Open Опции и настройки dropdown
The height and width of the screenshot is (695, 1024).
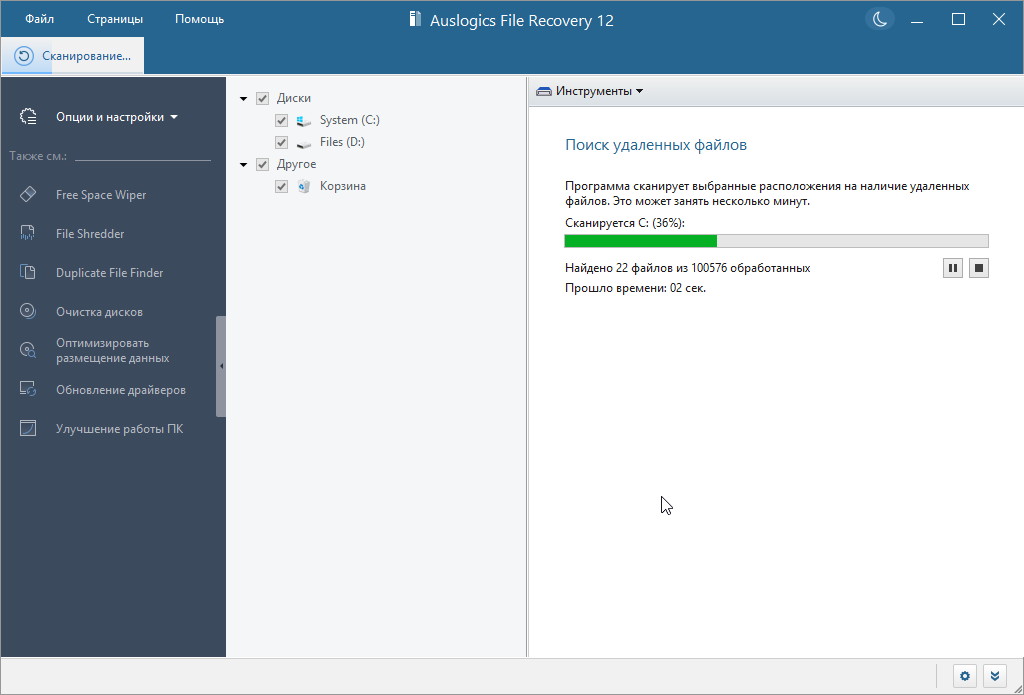[117, 118]
